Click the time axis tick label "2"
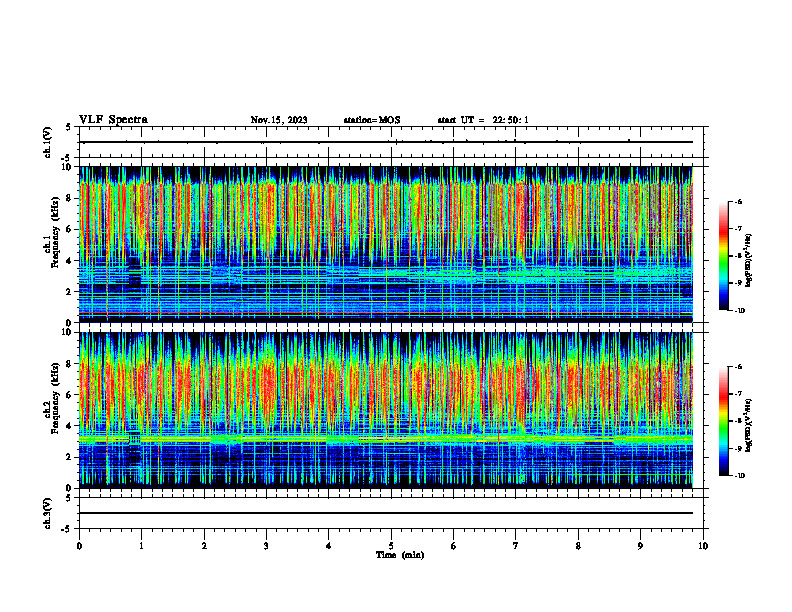This screenshot has height=612, width=792. click(204, 546)
